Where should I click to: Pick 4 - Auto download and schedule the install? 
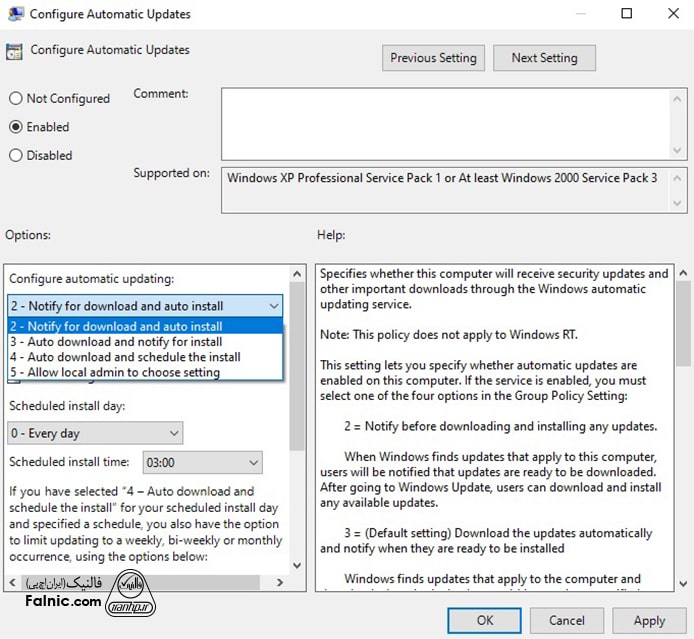(x=145, y=357)
